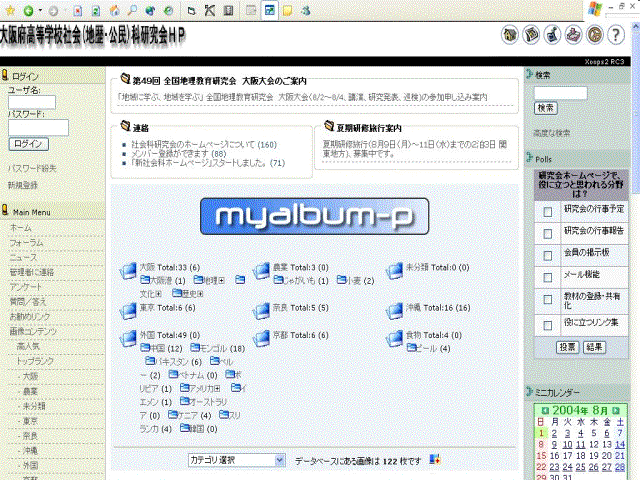The height and width of the screenshot is (480, 640).
Task: Click the album icon beside 京都 Total:6
Action: 261,338
